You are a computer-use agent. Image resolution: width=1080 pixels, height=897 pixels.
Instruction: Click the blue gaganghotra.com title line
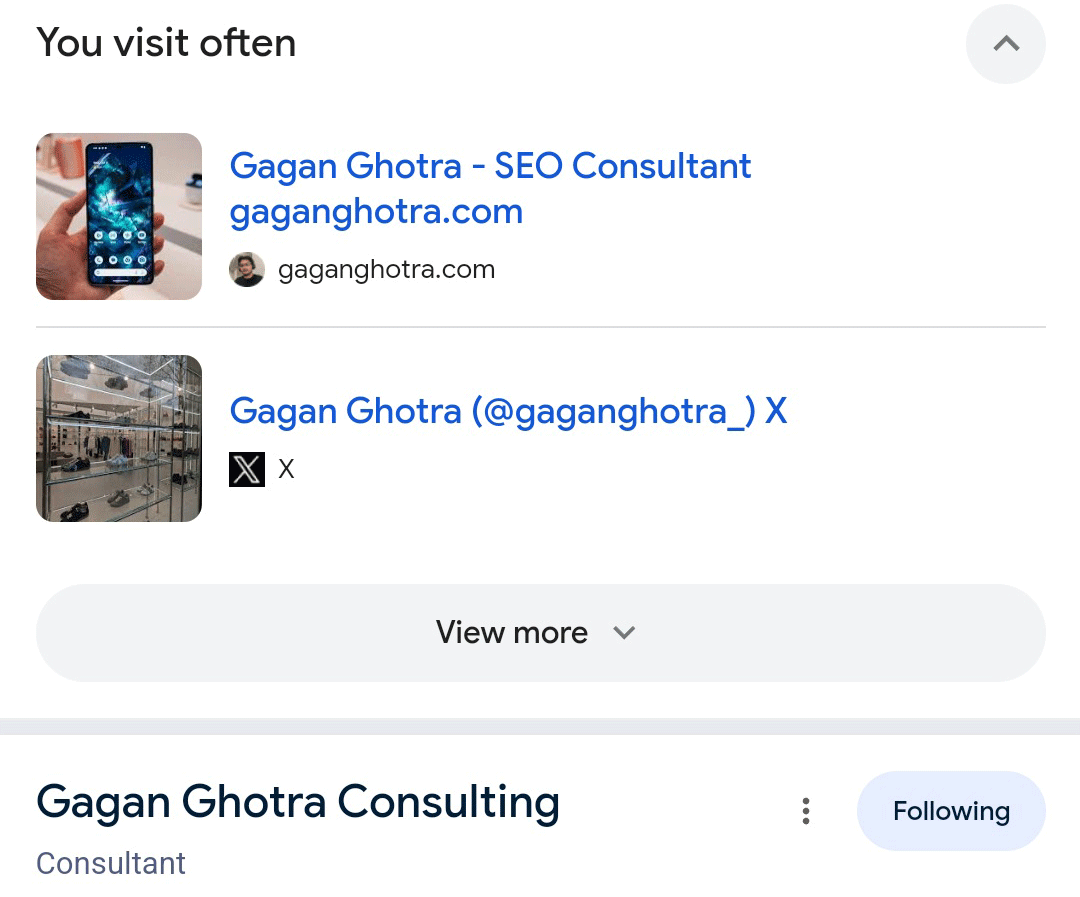[376, 211]
